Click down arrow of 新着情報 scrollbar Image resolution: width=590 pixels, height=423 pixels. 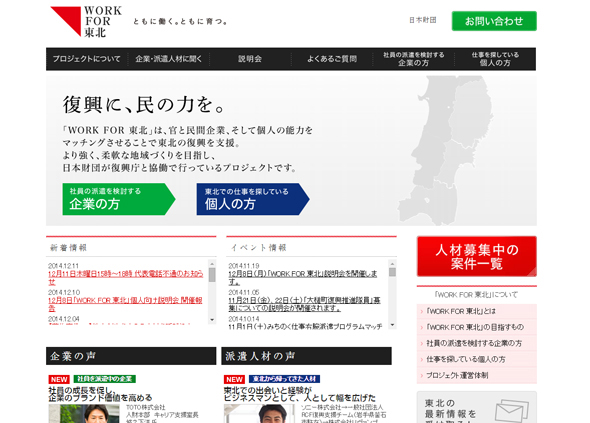212,320
